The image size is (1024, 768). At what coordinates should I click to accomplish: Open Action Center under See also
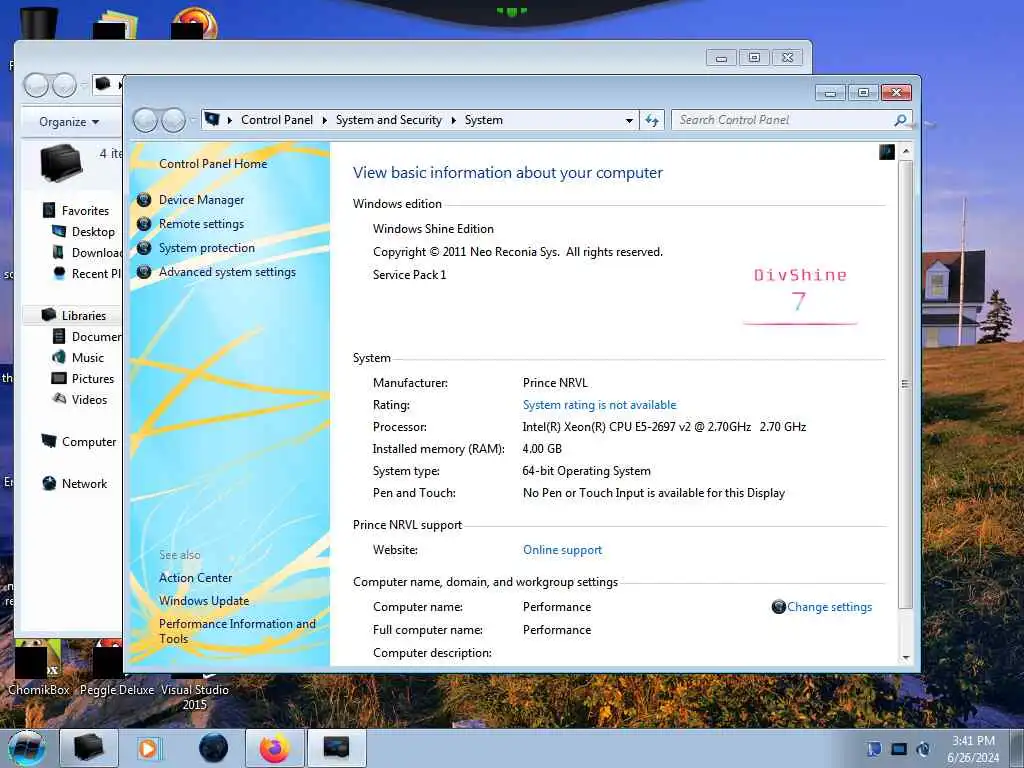(195, 578)
